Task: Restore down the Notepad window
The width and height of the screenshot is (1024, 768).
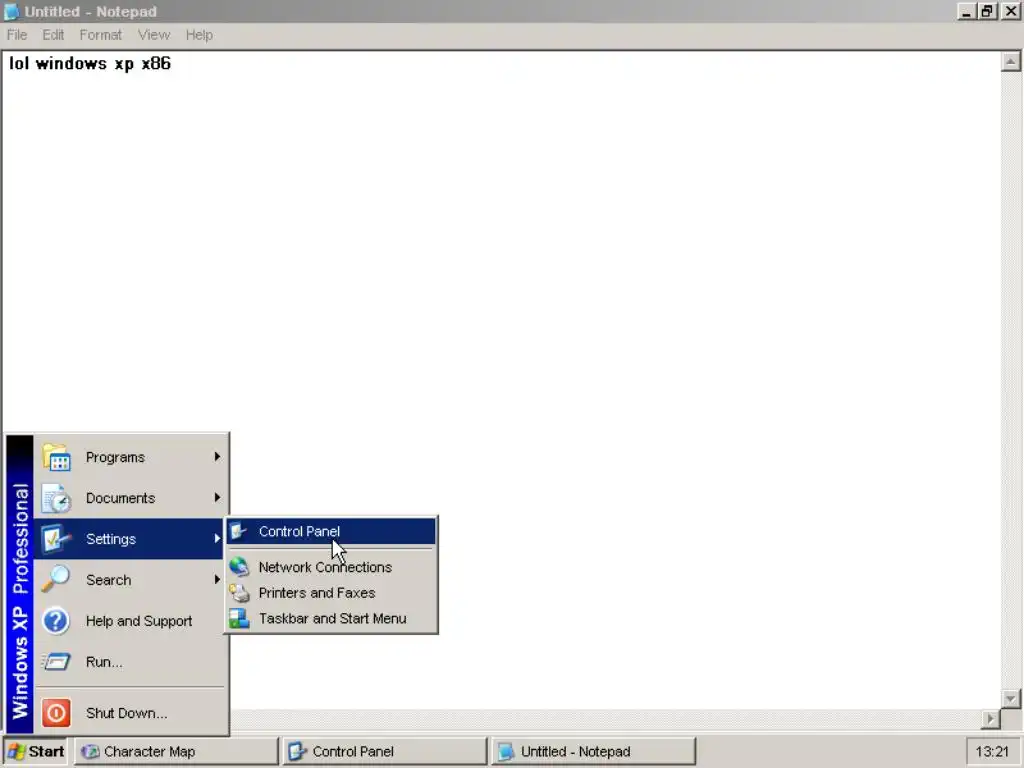Action: (987, 11)
